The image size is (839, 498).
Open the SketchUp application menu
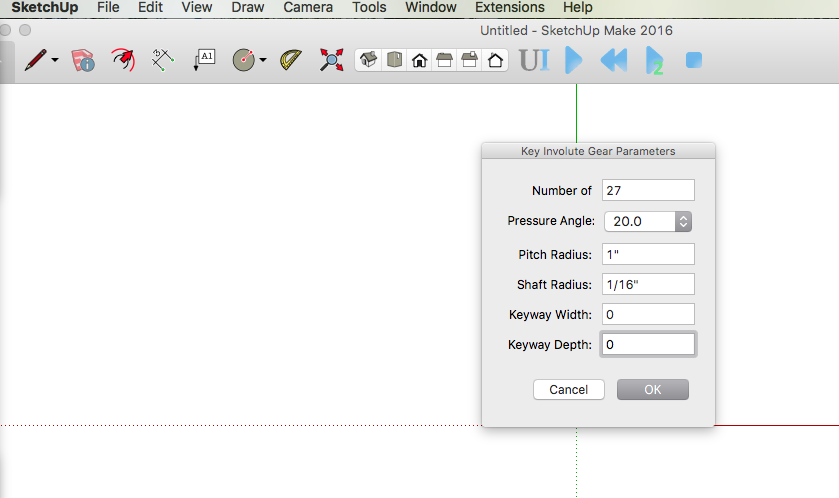45,7
